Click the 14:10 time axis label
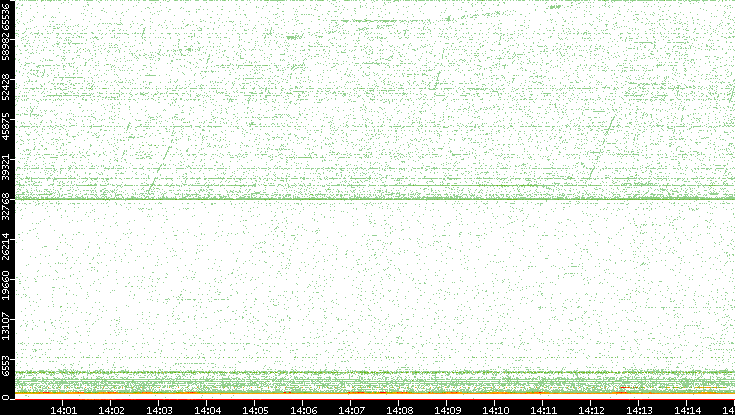This screenshot has width=735, height=415. coord(495,410)
